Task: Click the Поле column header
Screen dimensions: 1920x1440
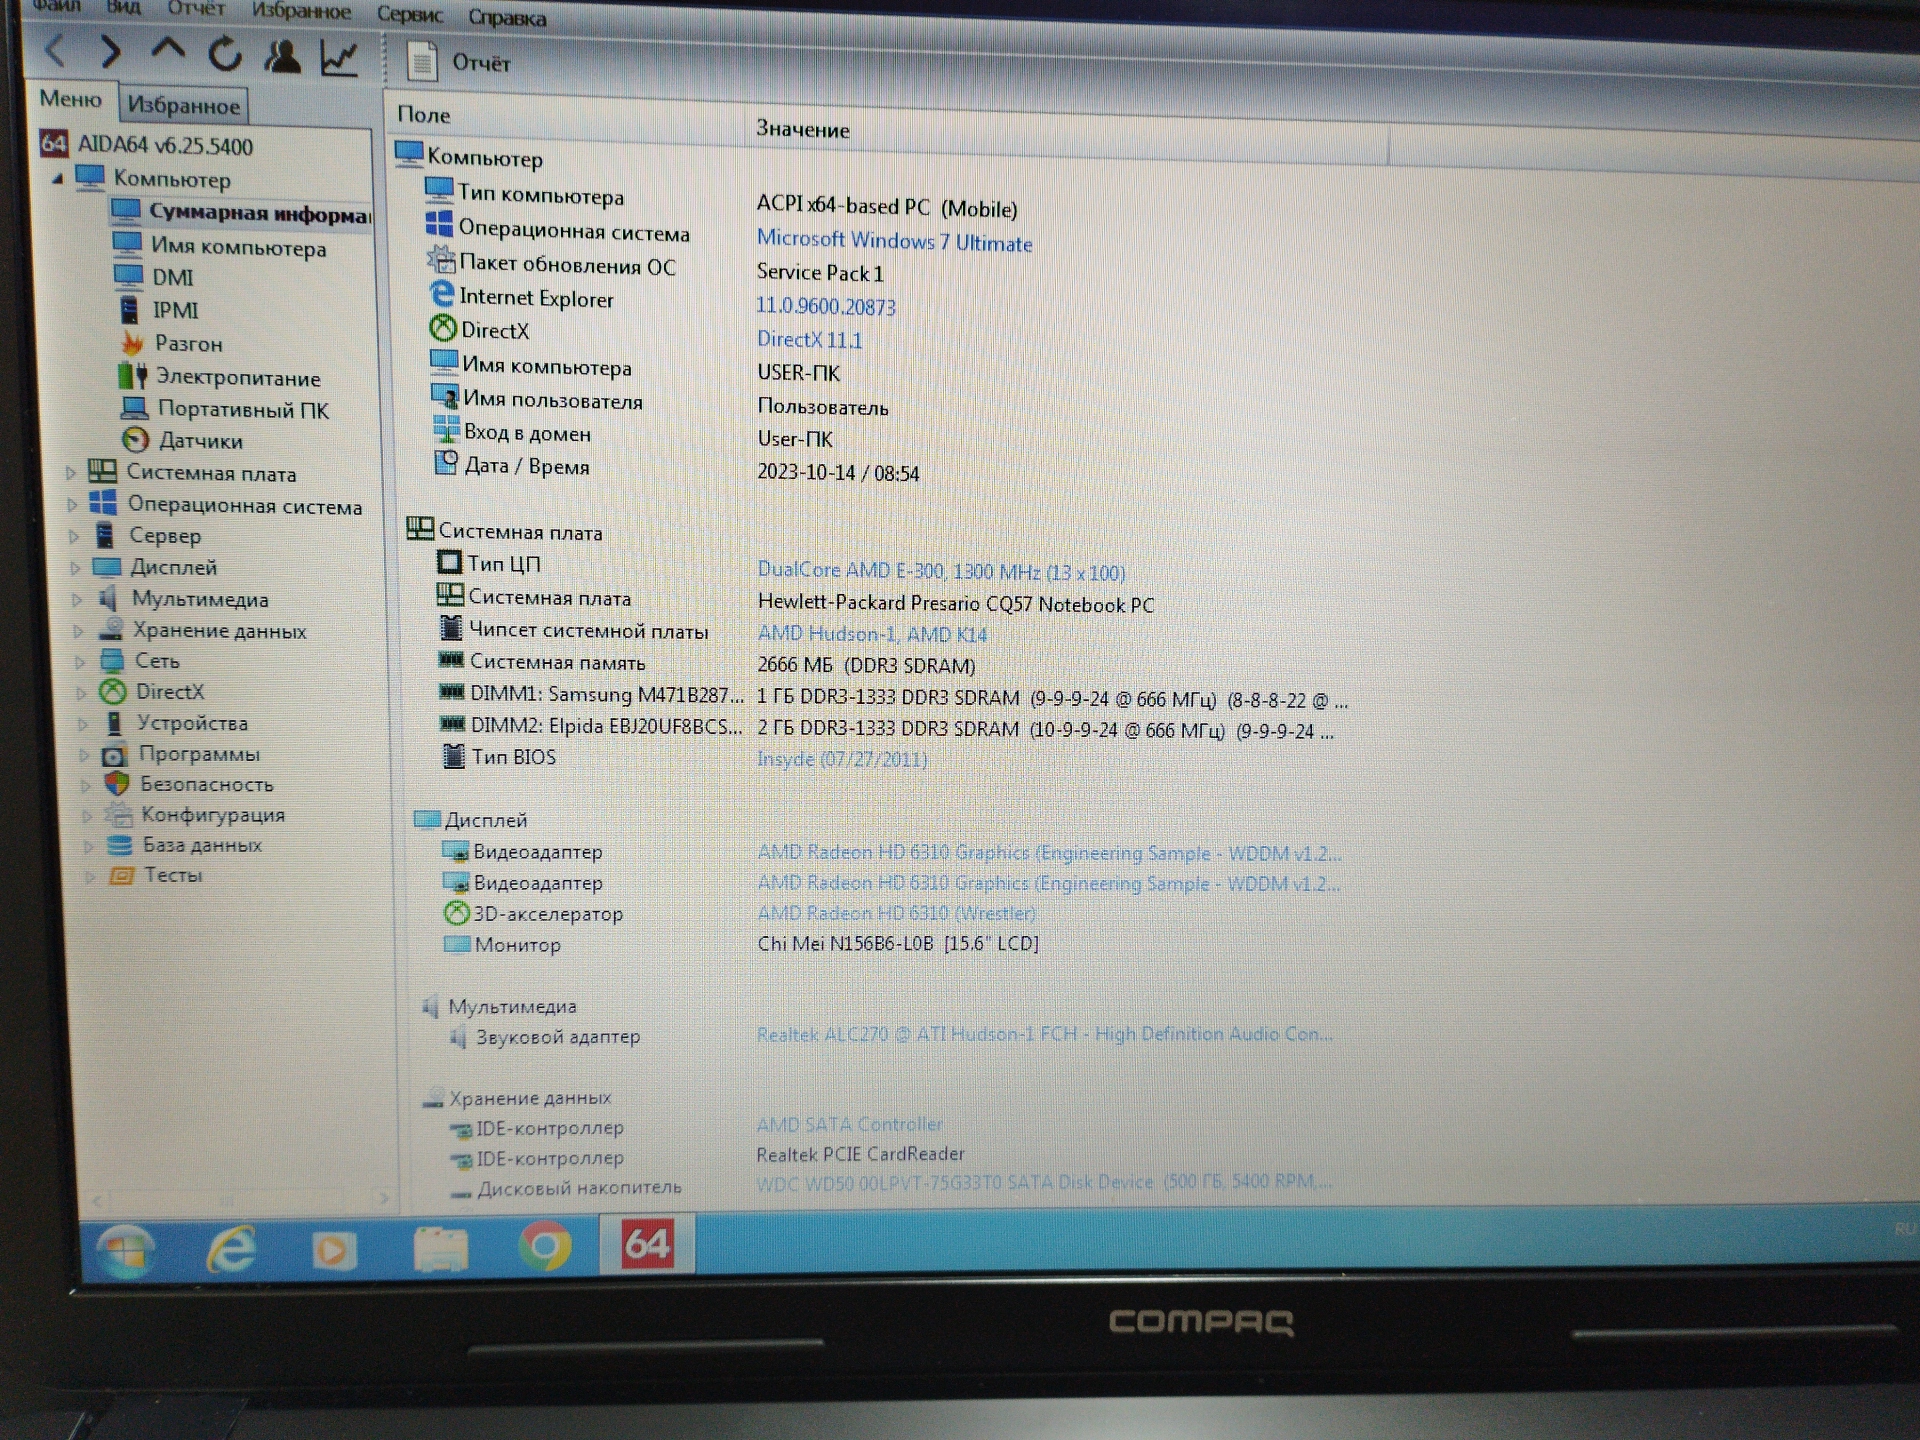Action: 423,114
